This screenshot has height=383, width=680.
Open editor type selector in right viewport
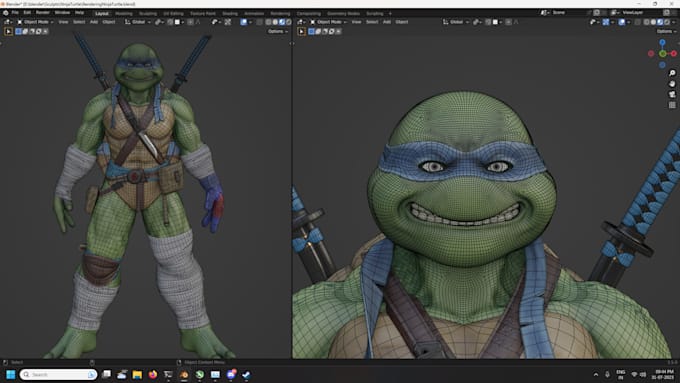(301, 22)
